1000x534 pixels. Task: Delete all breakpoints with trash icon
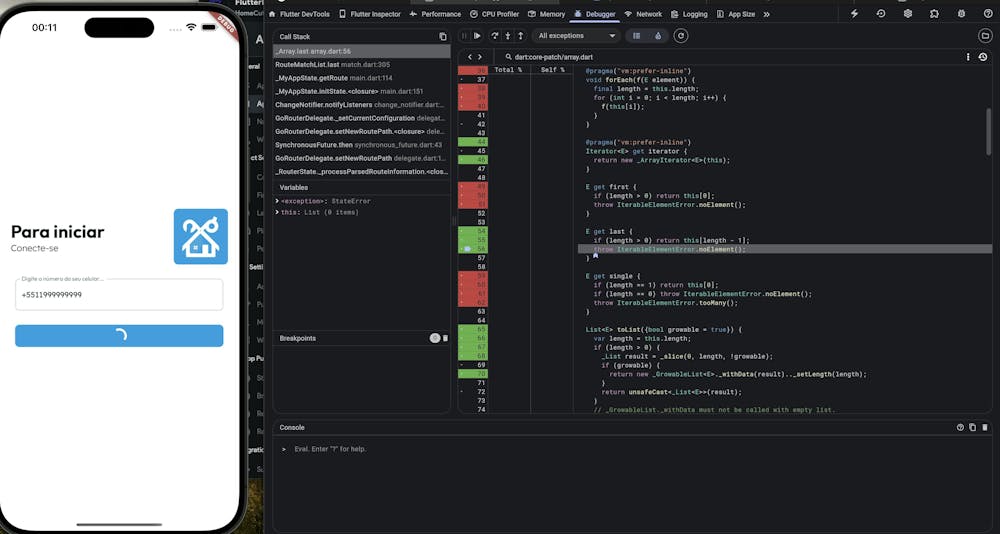(x=445, y=338)
